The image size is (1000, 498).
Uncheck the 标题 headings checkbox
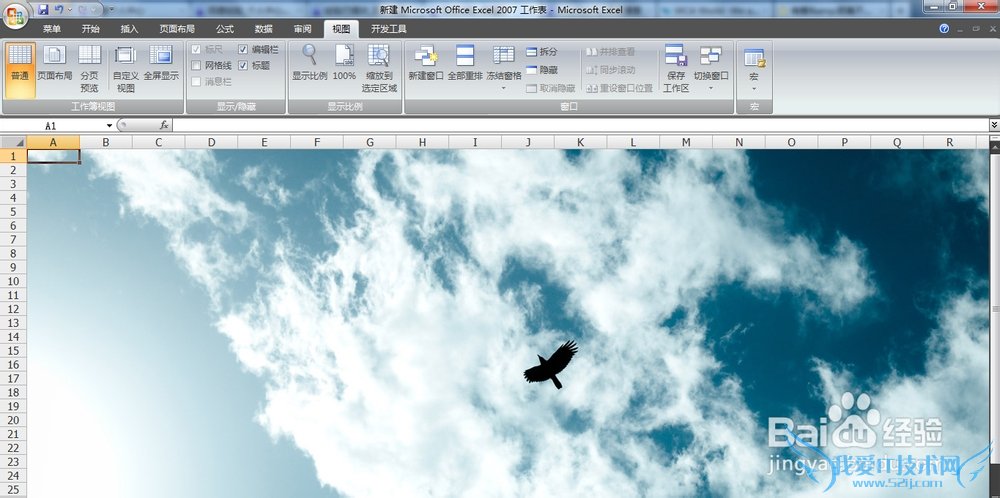coord(243,65)
